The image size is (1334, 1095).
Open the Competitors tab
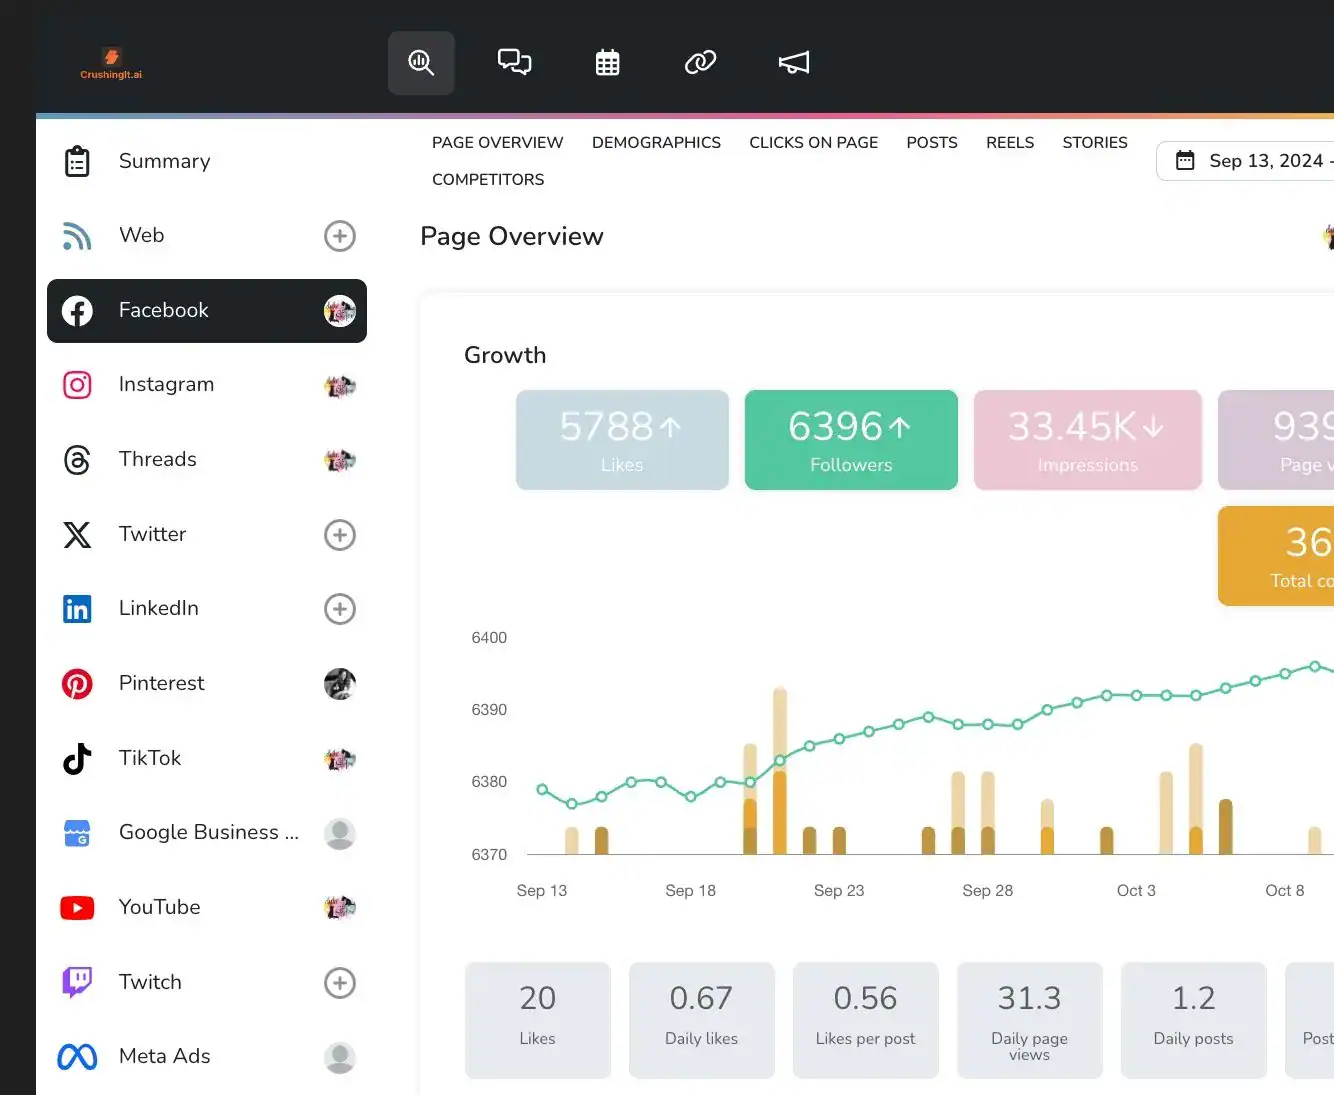coord(488,180)
